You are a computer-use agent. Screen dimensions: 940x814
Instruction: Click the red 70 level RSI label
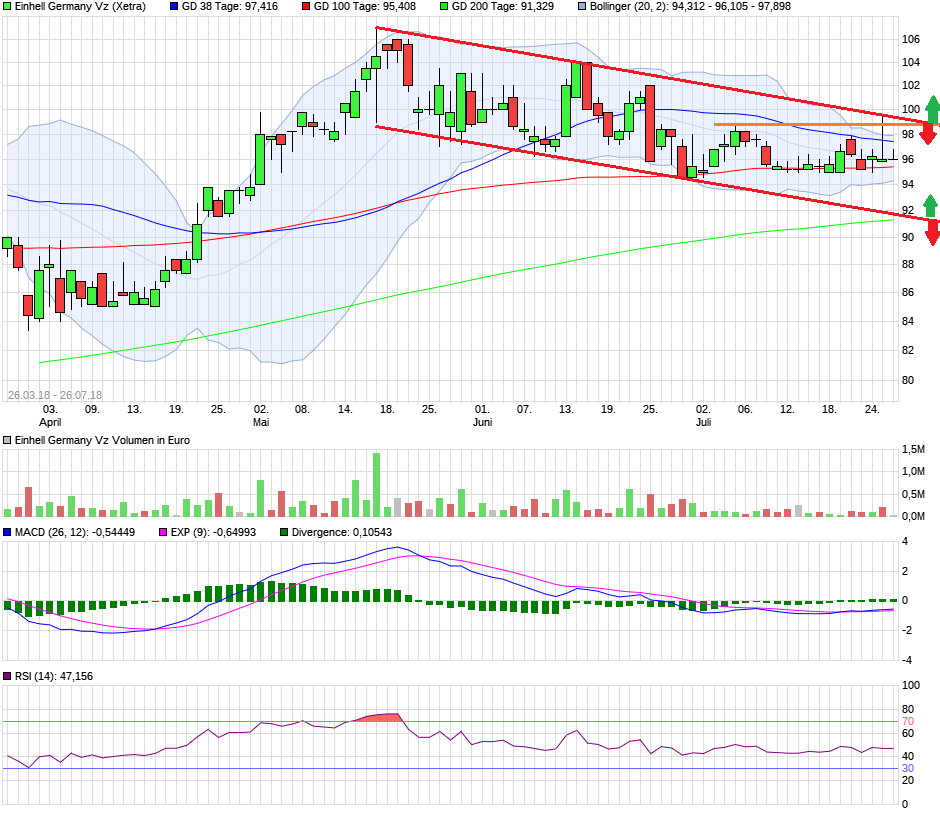coord(908,721)
